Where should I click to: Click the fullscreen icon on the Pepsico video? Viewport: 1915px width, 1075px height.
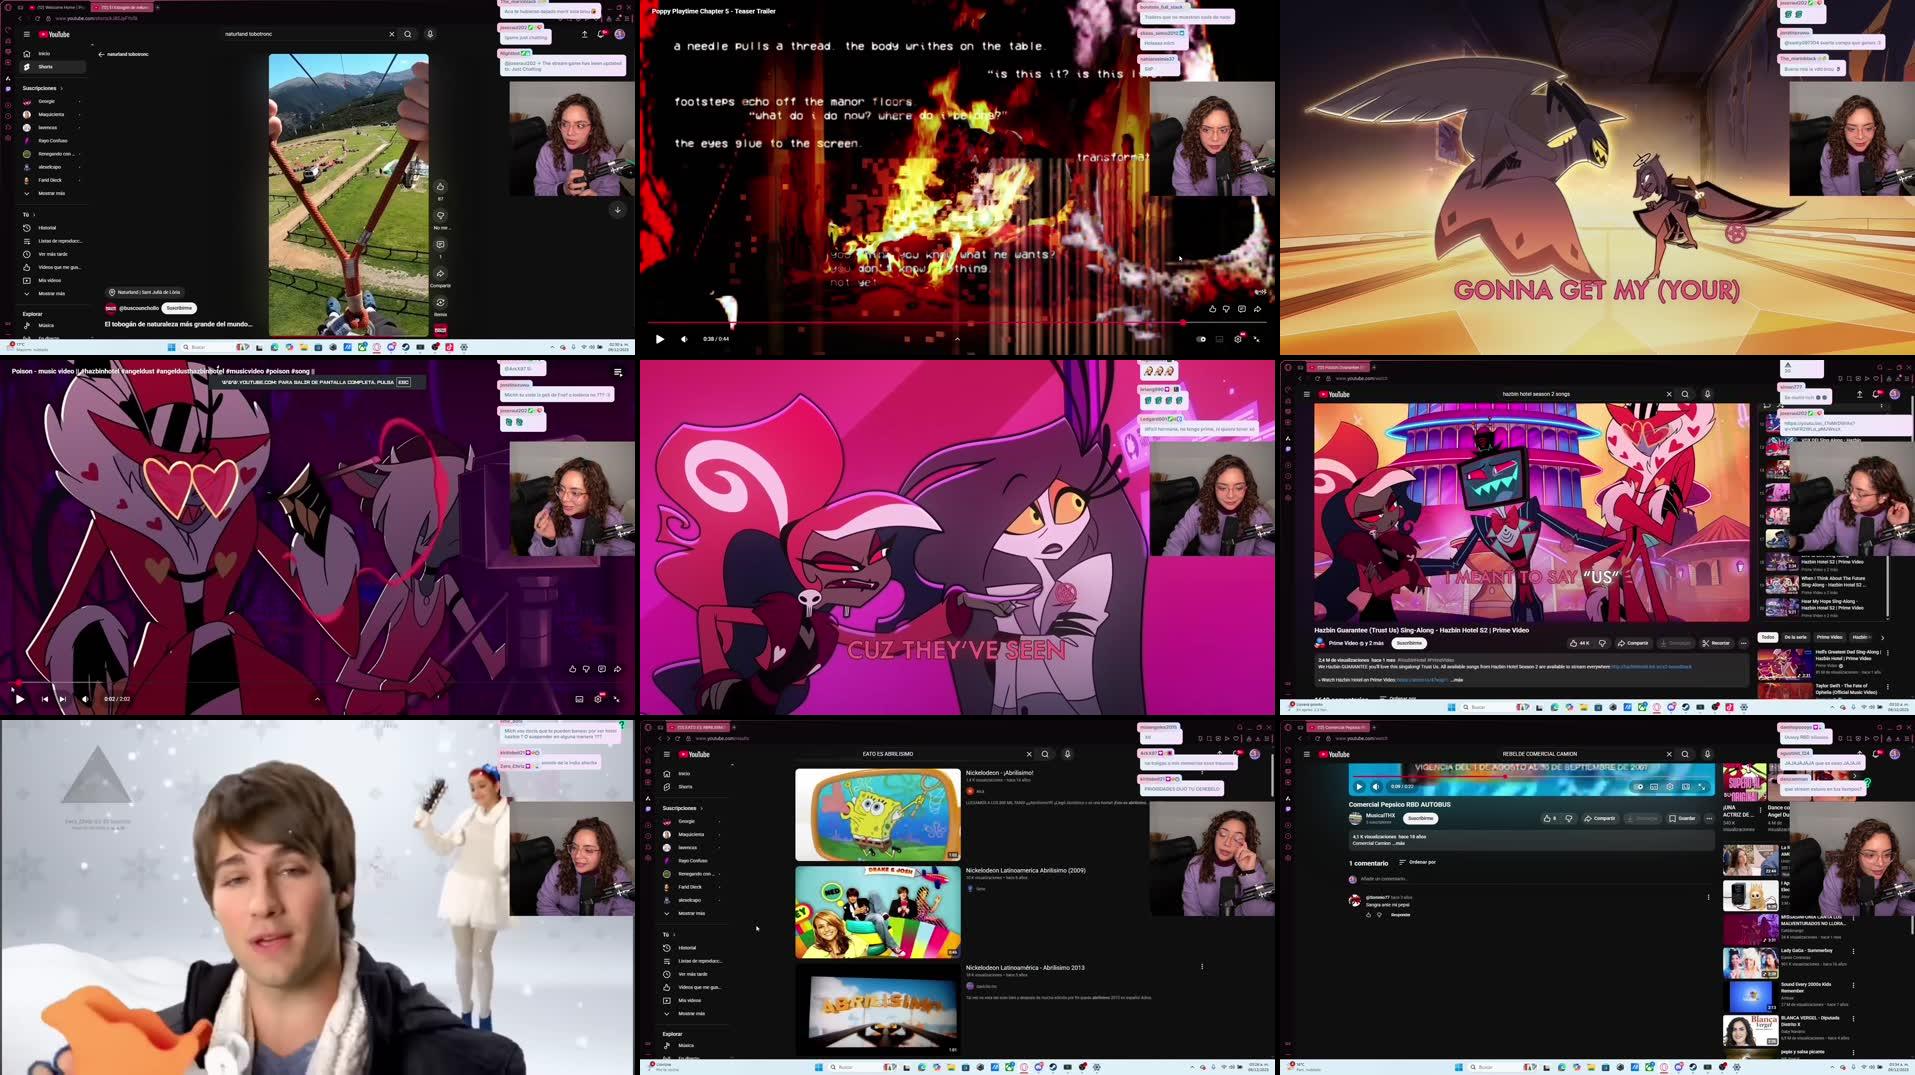(x=1702, y=787)
